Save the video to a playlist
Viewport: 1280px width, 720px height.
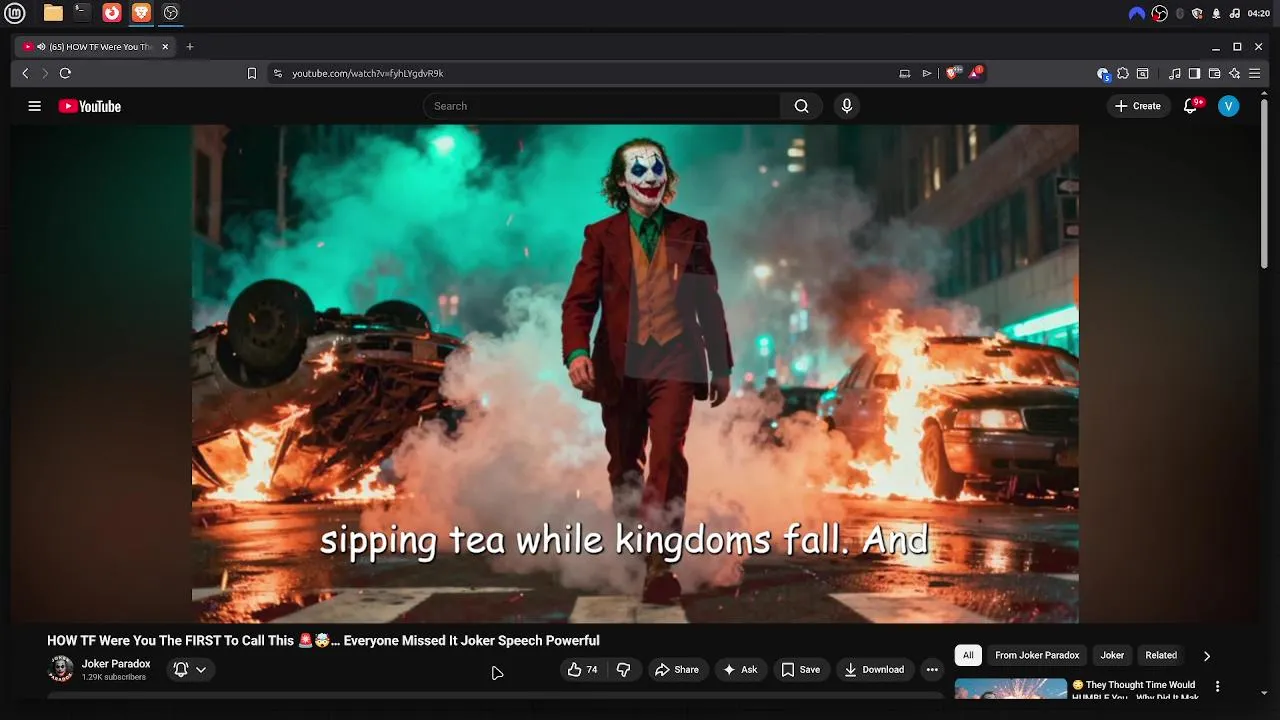(x=800, y=670)
